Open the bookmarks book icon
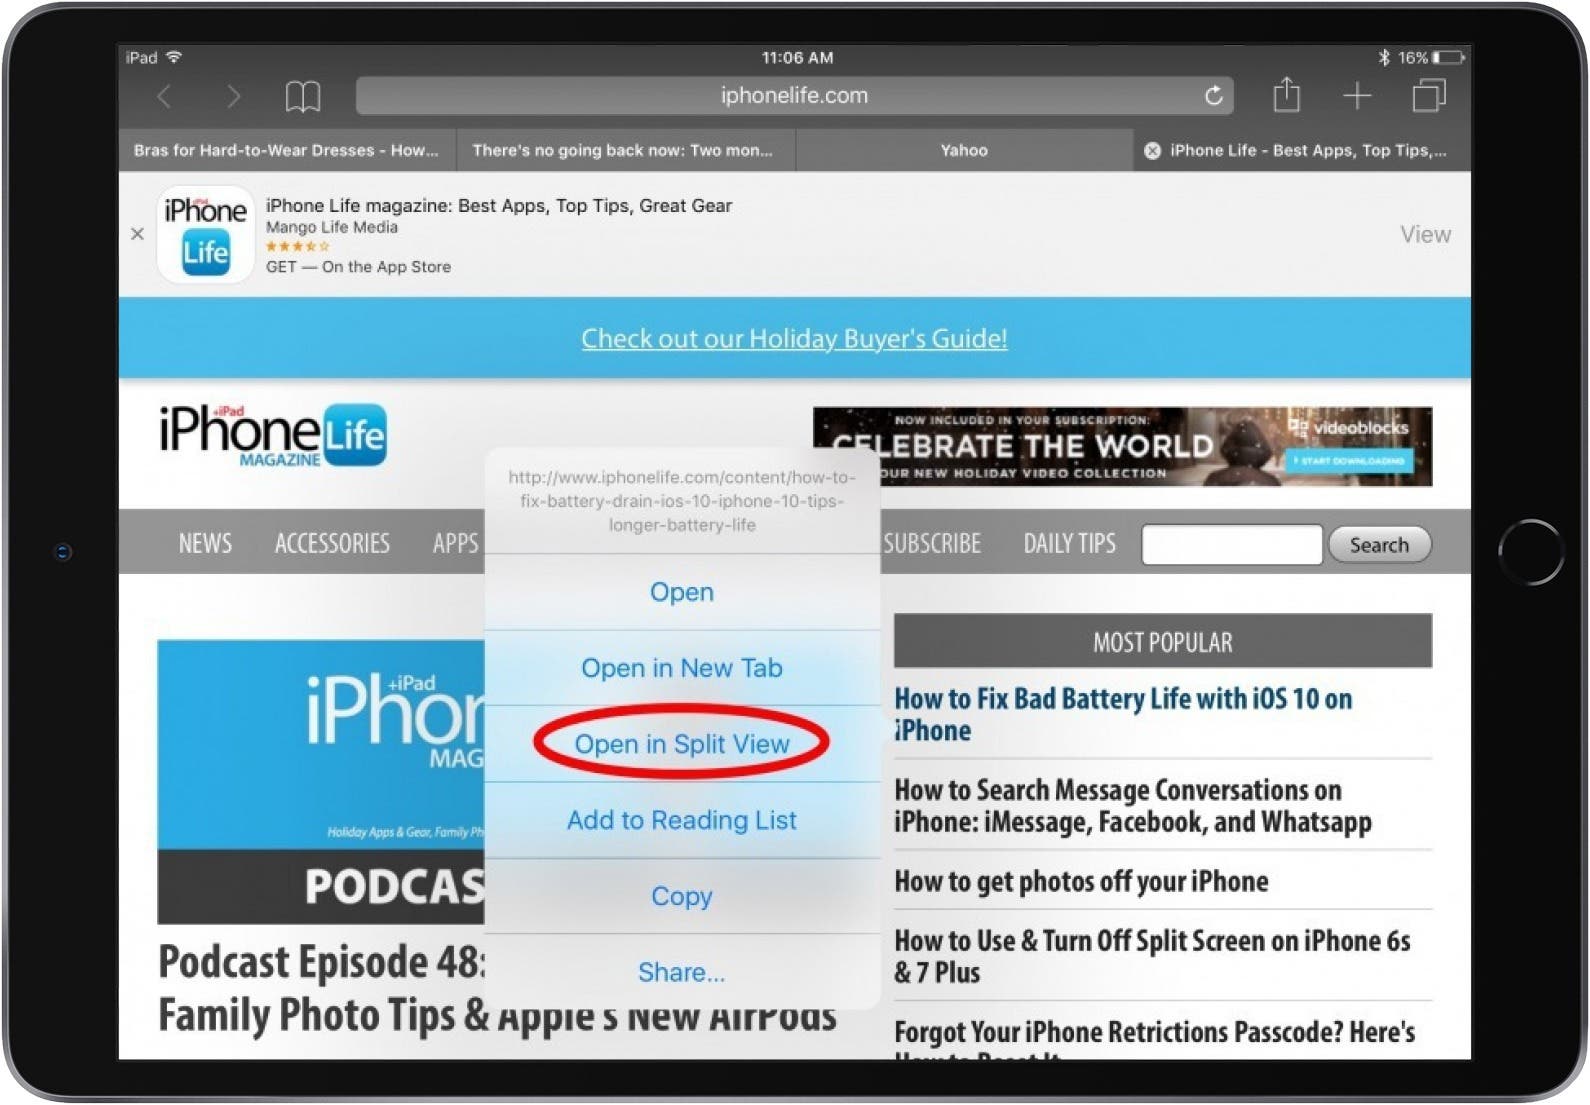This screenshot has width=1590, height=1105. click(302, 97)
